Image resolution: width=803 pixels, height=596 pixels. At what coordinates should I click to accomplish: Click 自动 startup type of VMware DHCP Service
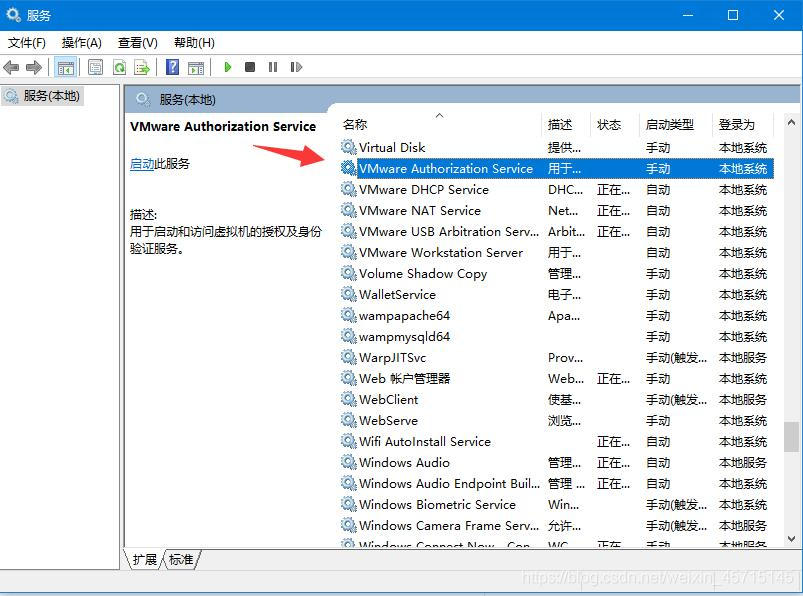click(x=658, y=190)
